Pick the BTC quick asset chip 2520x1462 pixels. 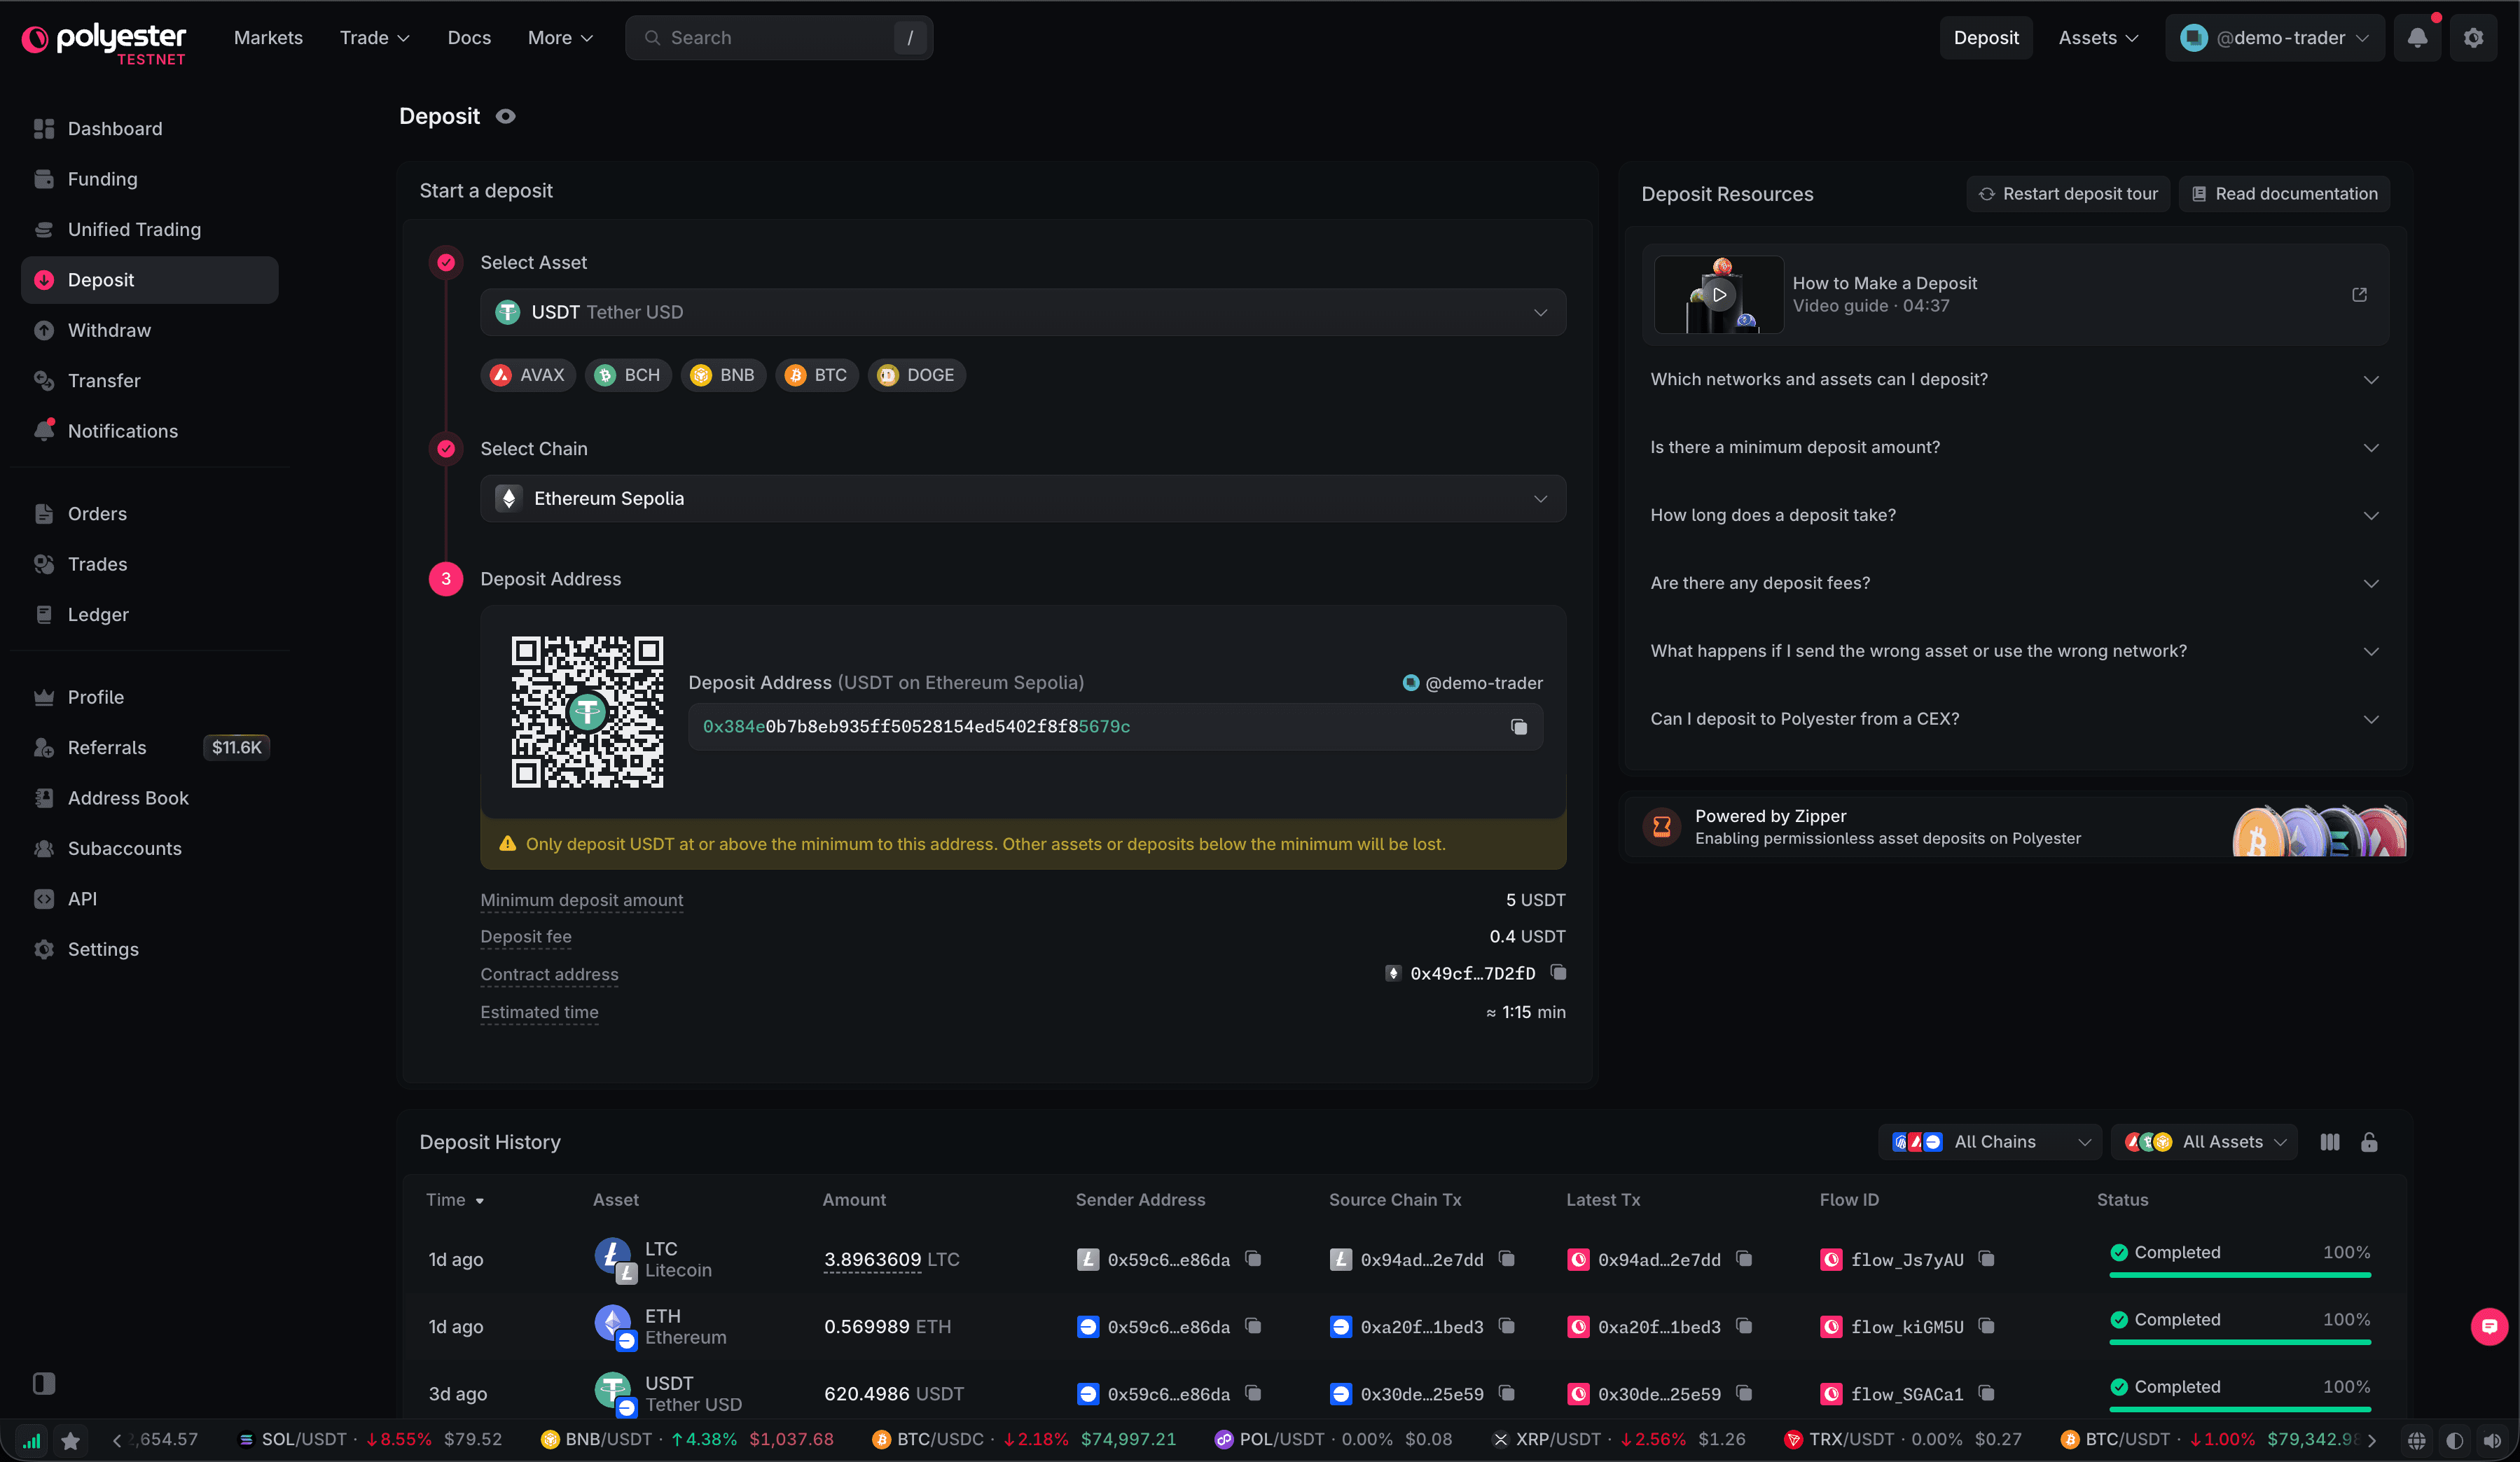click(x=816, y=375)
